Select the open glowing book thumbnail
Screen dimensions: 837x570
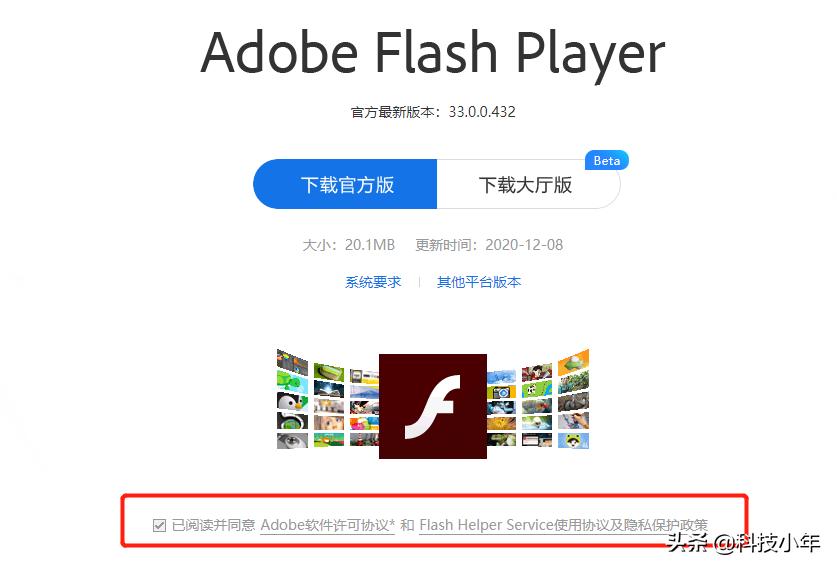pyautogui.click(x=329, y=389)
